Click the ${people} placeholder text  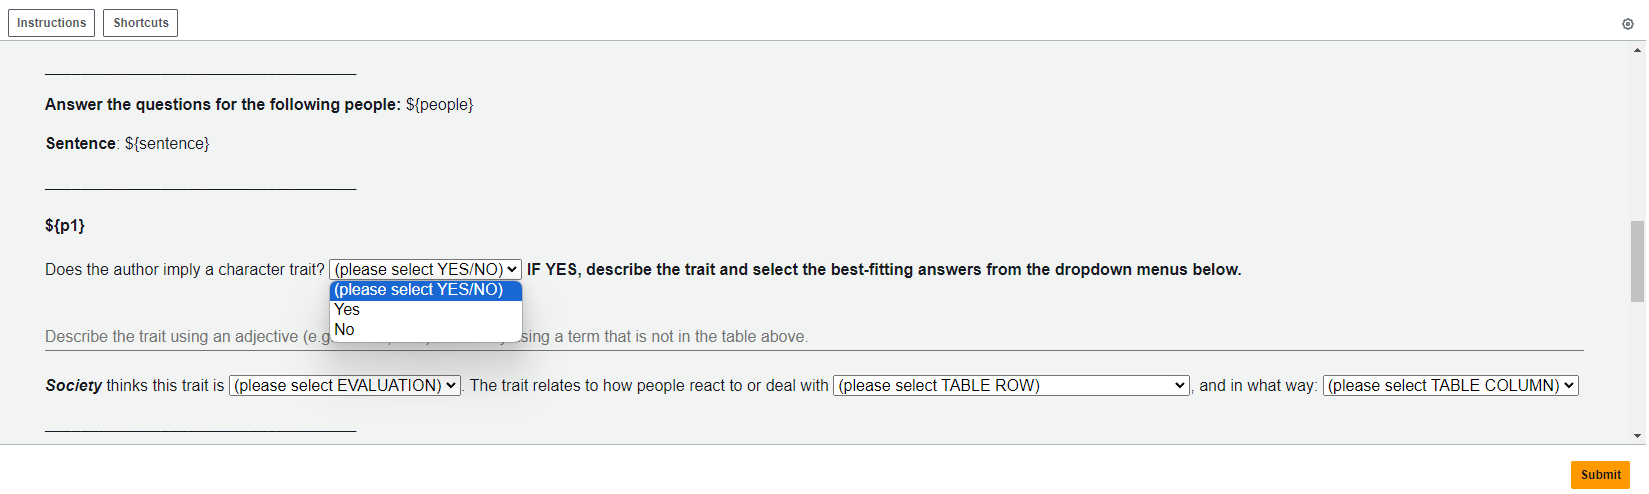[x=439, y=105]
